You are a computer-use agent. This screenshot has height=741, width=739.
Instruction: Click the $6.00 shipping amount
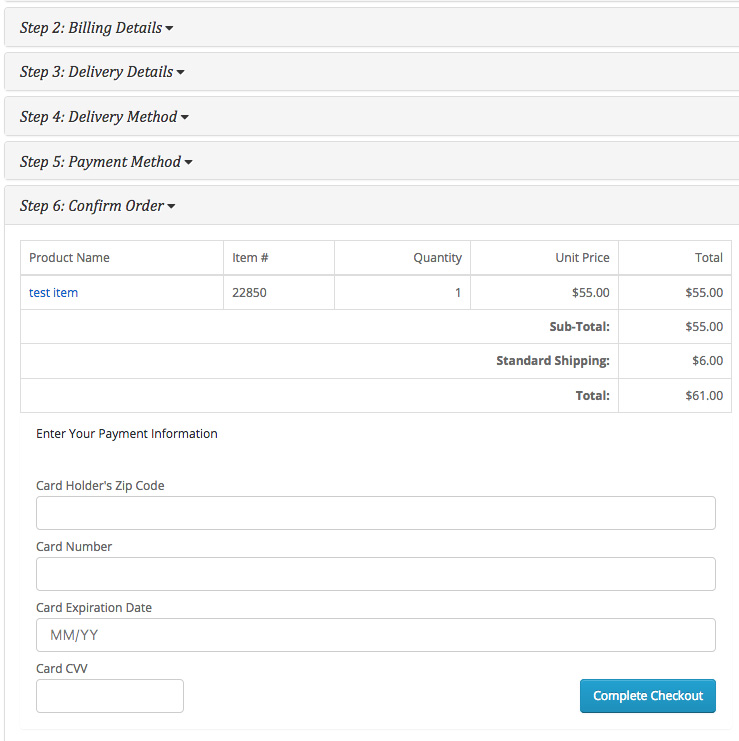[707, 361]
